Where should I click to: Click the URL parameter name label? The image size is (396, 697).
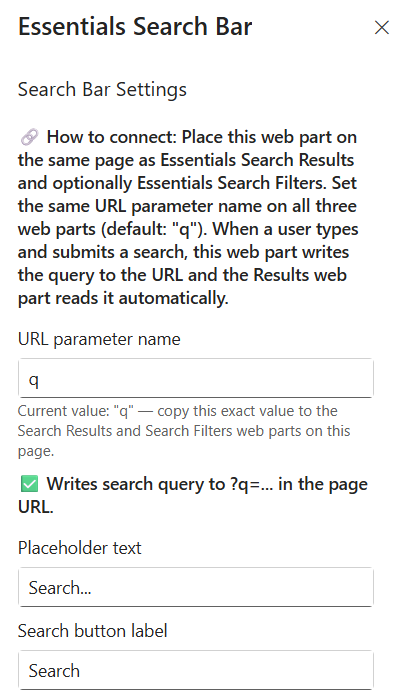point(99,339)
